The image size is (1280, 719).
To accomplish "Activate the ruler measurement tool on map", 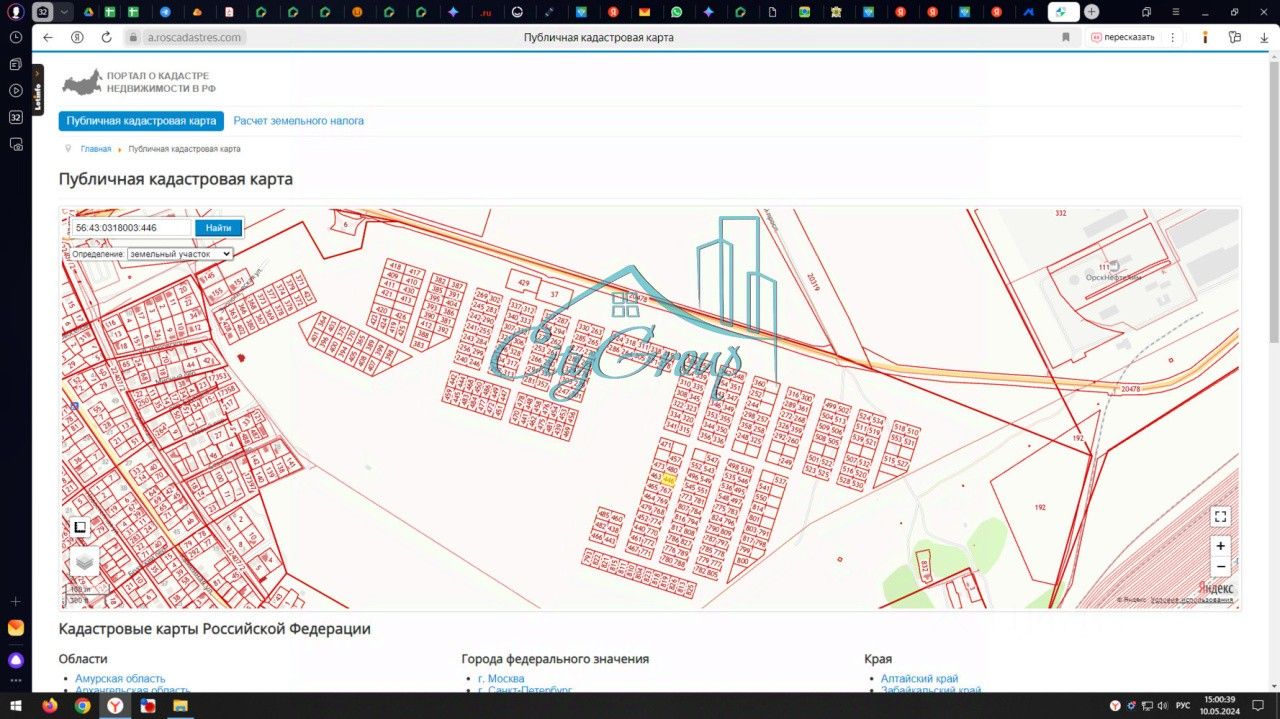I will pos(80,527).
